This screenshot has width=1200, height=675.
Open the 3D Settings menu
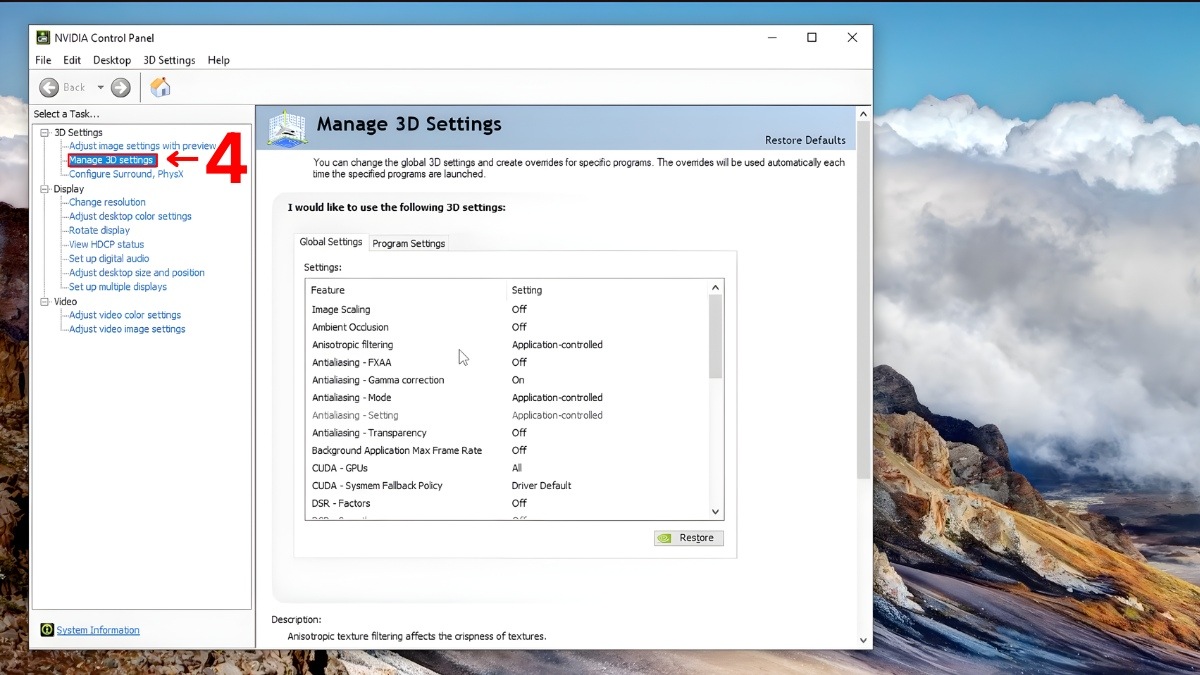[x=169, y=60]
